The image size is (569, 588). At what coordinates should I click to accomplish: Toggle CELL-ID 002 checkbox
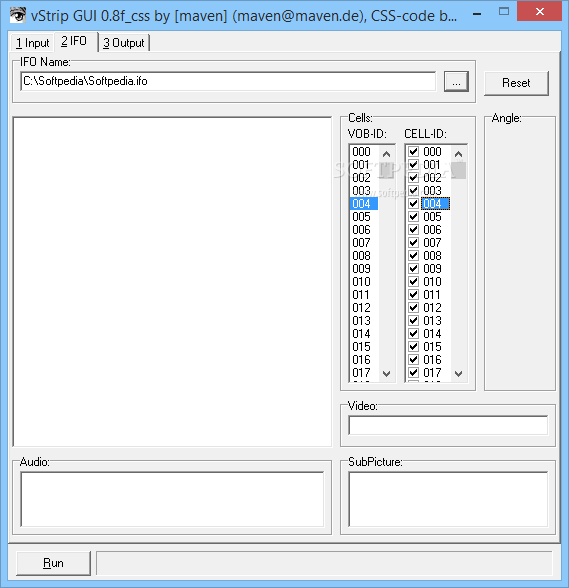[x=413, y=177]
